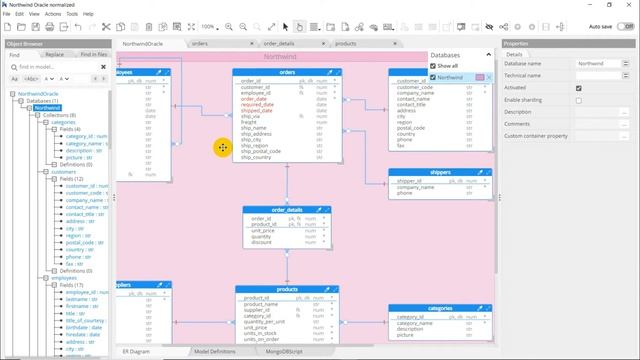The image size is (640, 360).
Task: Click the Print toolbar icon
Action: click(x=50, y=27)
